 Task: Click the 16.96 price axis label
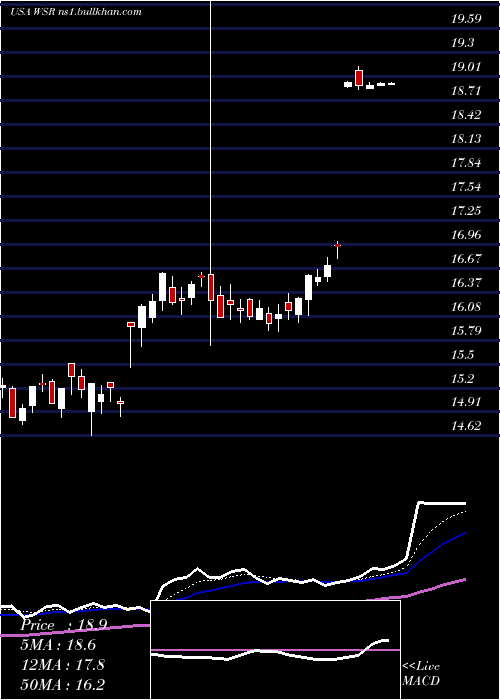(x=466, y=235)
